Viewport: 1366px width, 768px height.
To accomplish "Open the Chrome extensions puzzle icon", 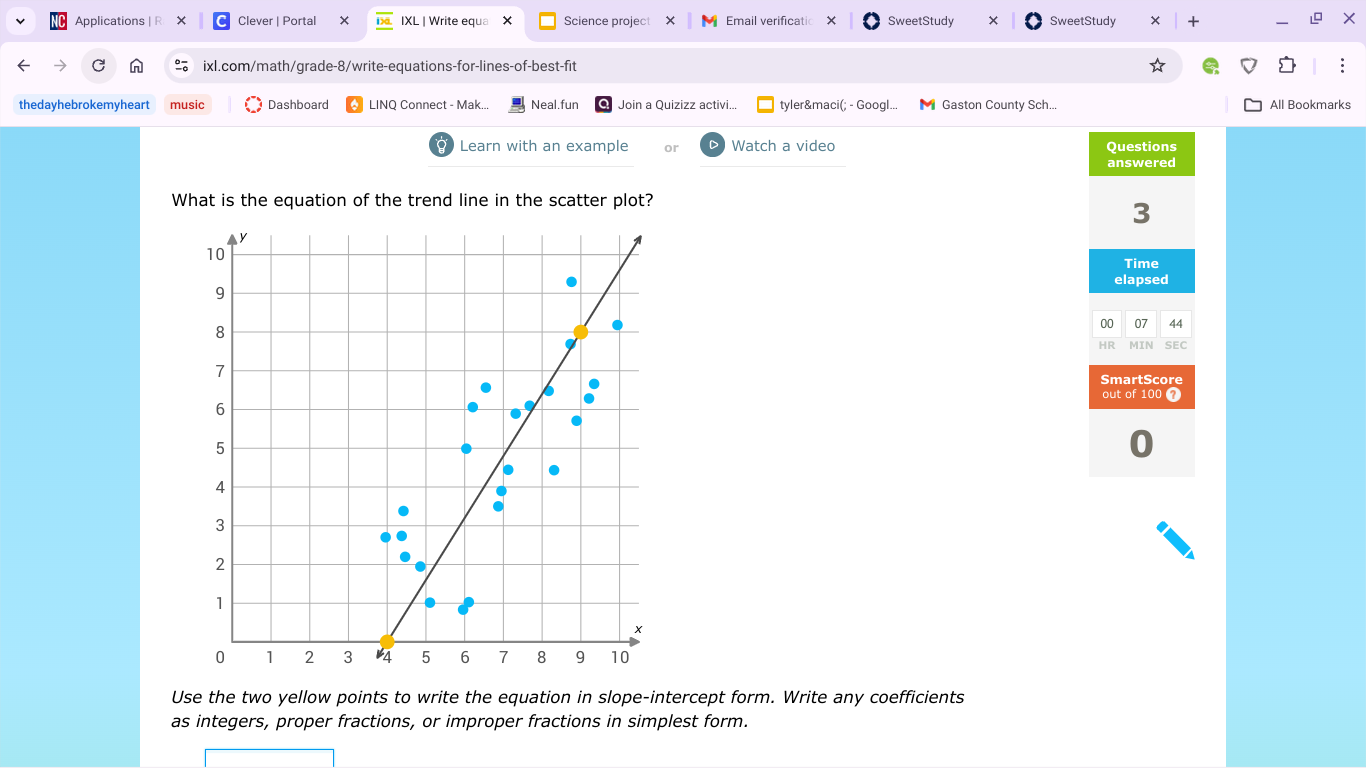I will point(1287,66).
